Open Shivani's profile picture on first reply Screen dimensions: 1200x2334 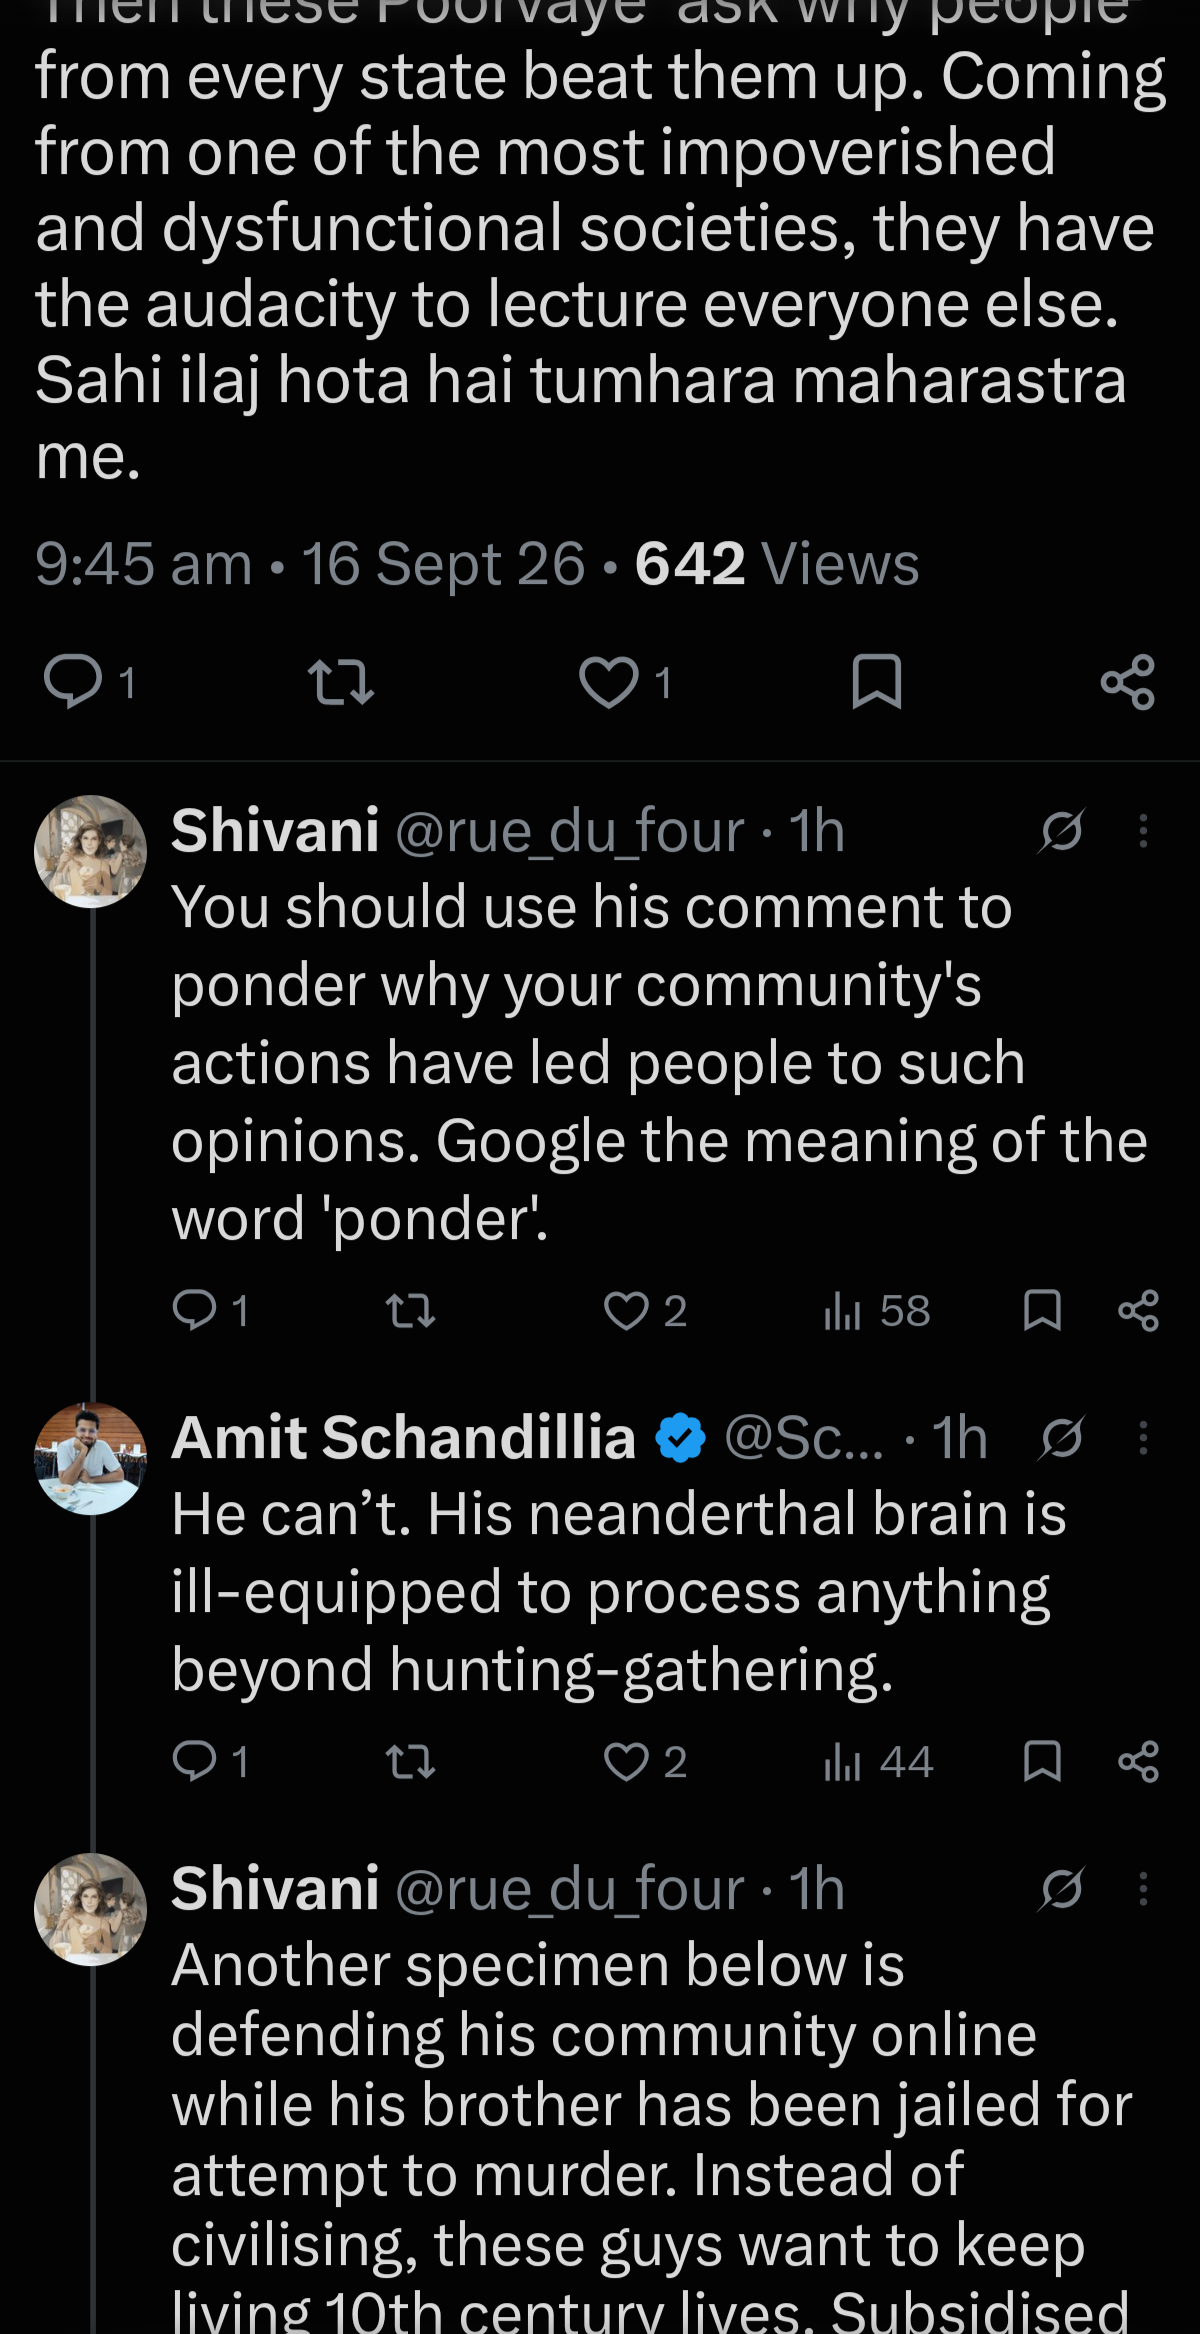coord(91,851)
